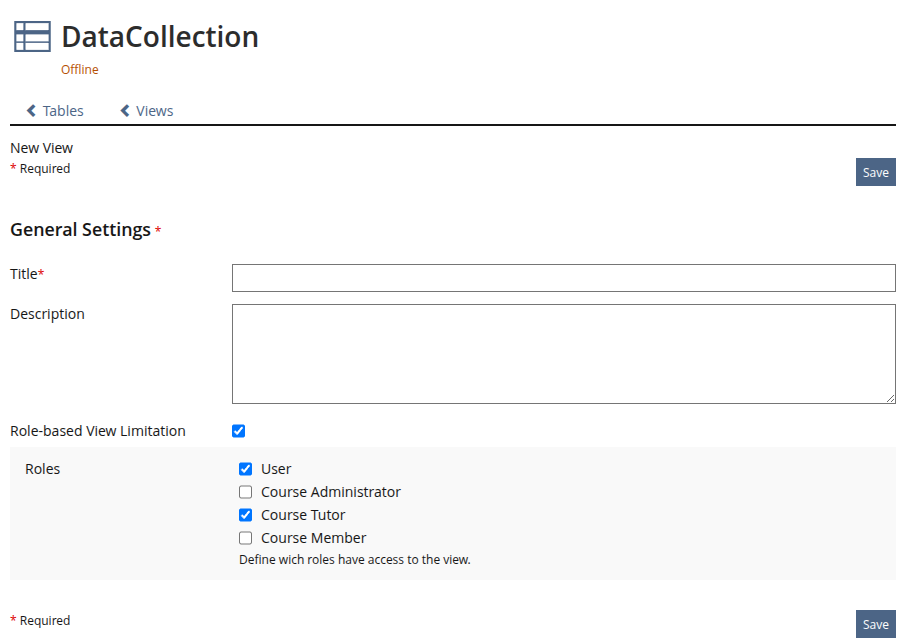Image resolution: width=903 pixels, height=638 pixels.
Task: Enable the Course Administrator role checkbox
Action: click(246, 492)
